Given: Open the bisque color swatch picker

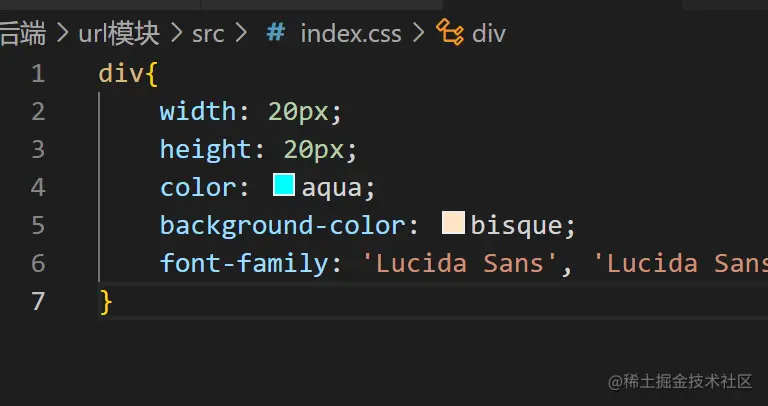Looking at the screenshot, I should pyautogui.click(x=453, y=224).
